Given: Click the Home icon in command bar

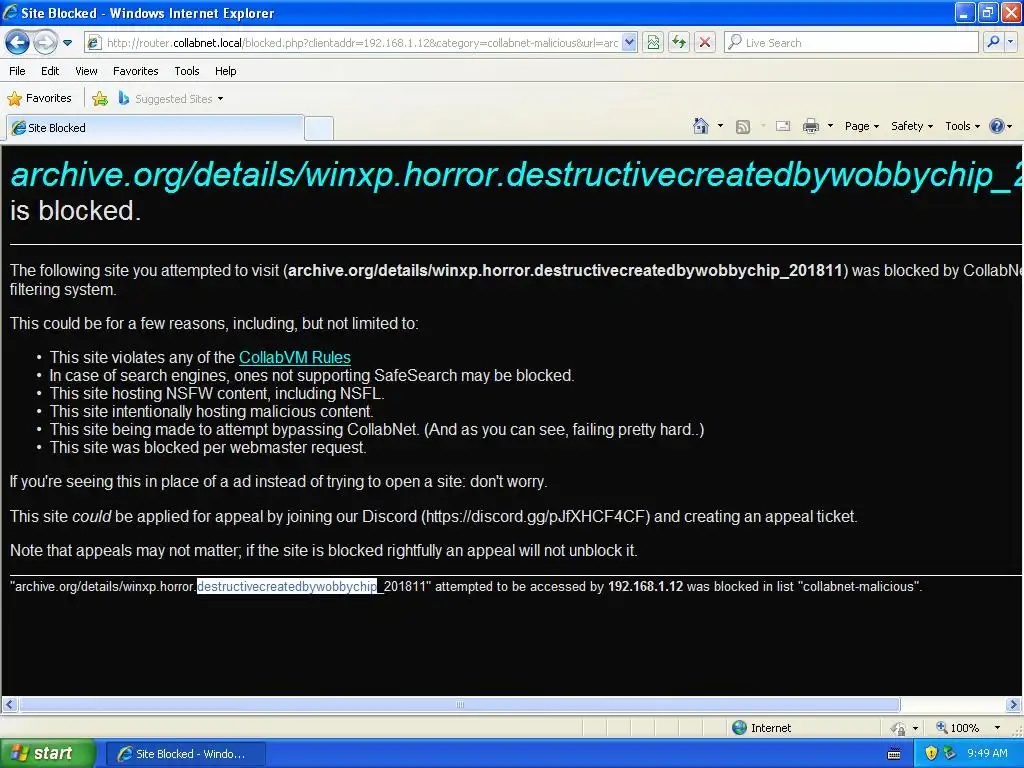Looking at the screenshot, I should (701, 126).
